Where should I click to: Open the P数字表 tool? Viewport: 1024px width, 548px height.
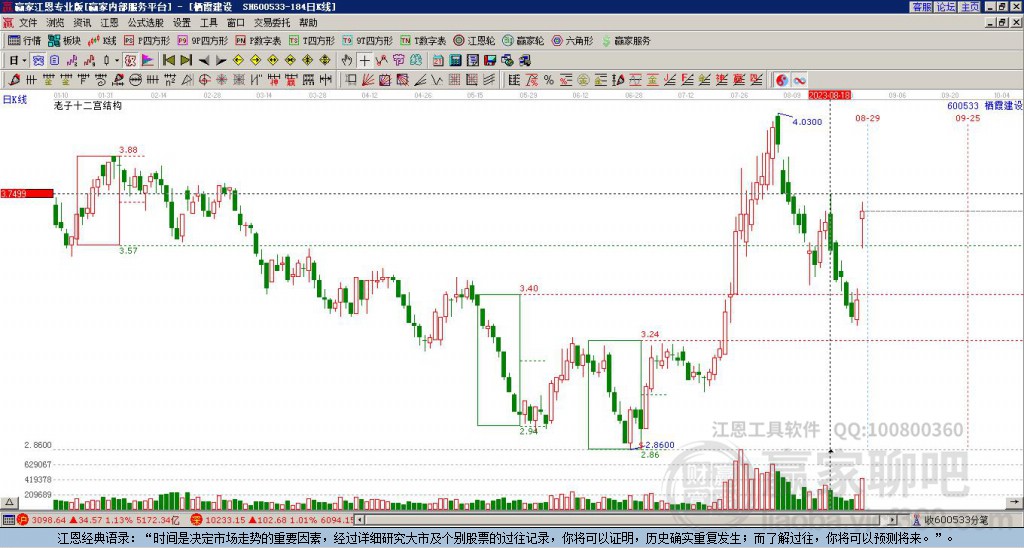click(258, 40)
